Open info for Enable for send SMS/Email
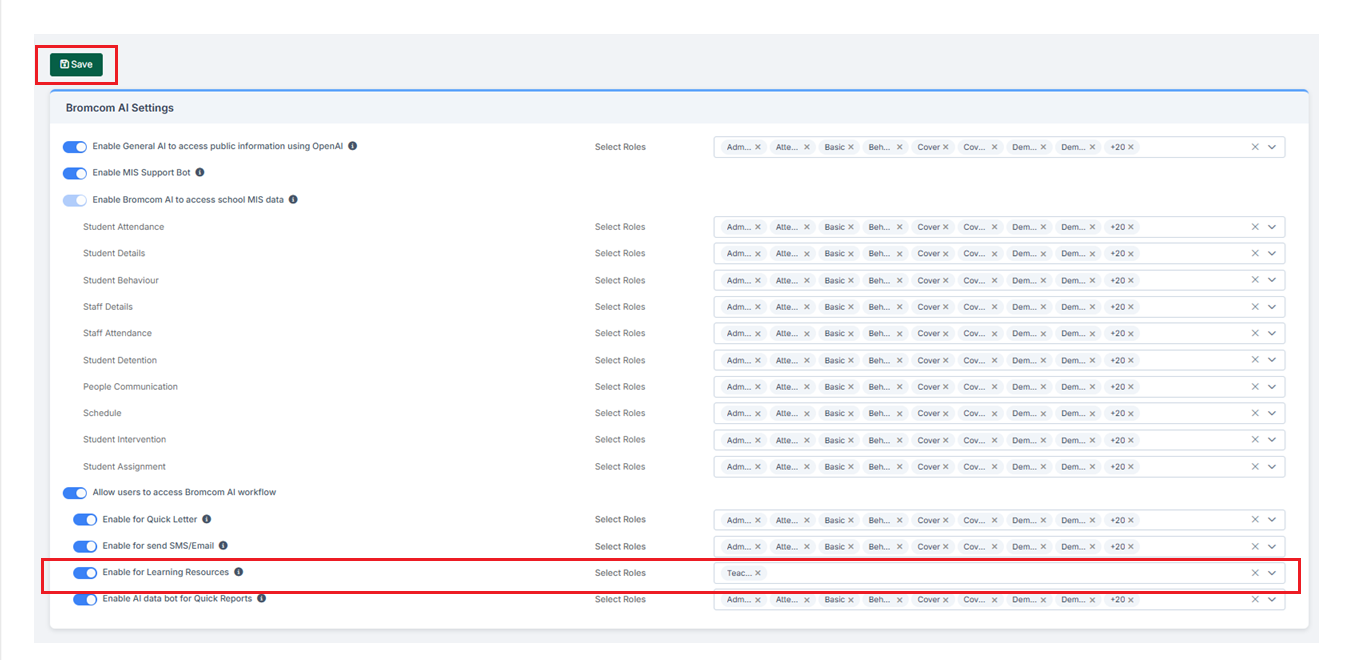The height and width of the screenshot is (660, 1353). point(223,546)
